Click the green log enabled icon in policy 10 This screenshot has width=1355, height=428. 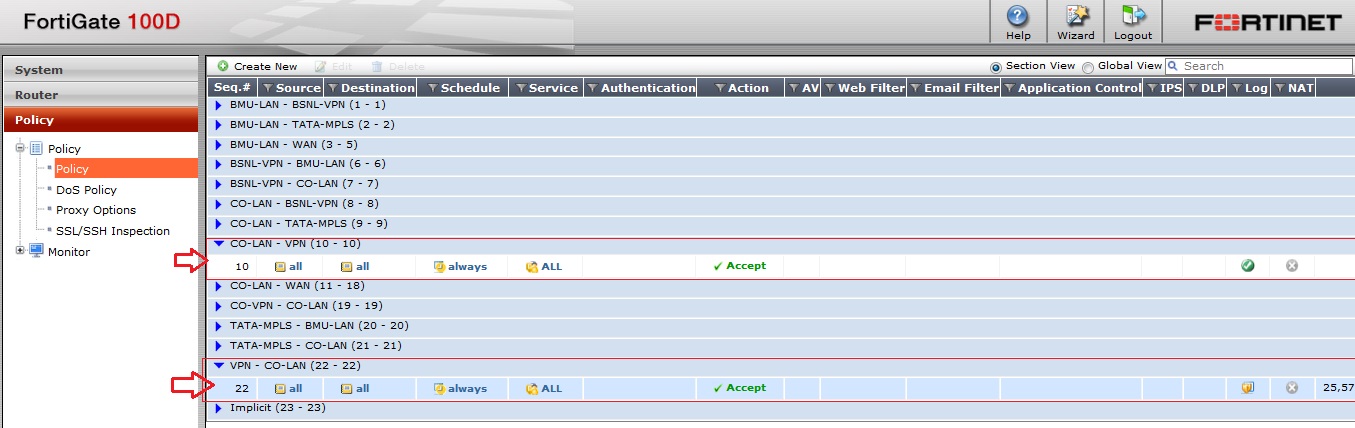pyautogui.click(x=1248, y=266)
